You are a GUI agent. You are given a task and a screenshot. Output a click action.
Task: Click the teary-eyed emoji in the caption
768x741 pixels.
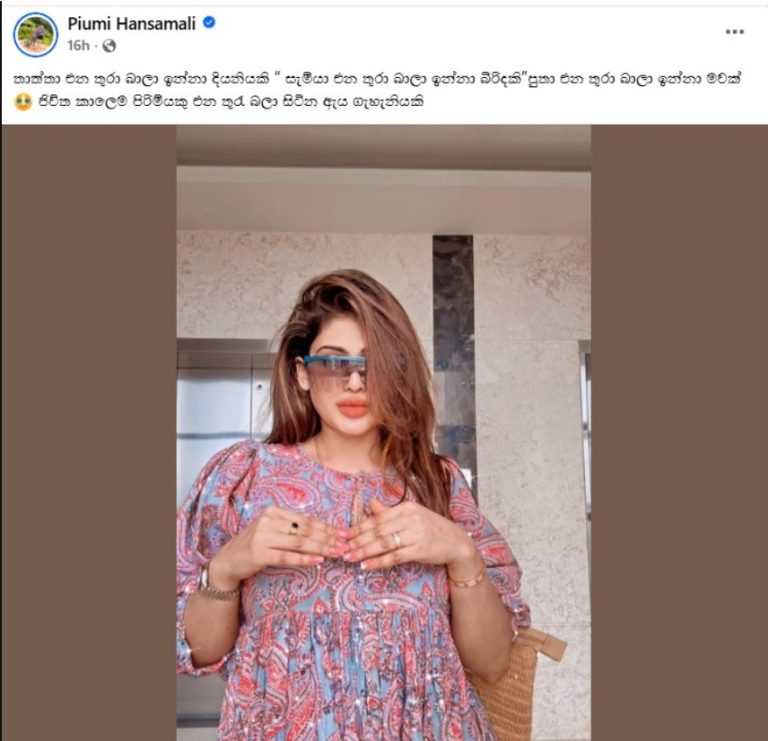(23, 102)
